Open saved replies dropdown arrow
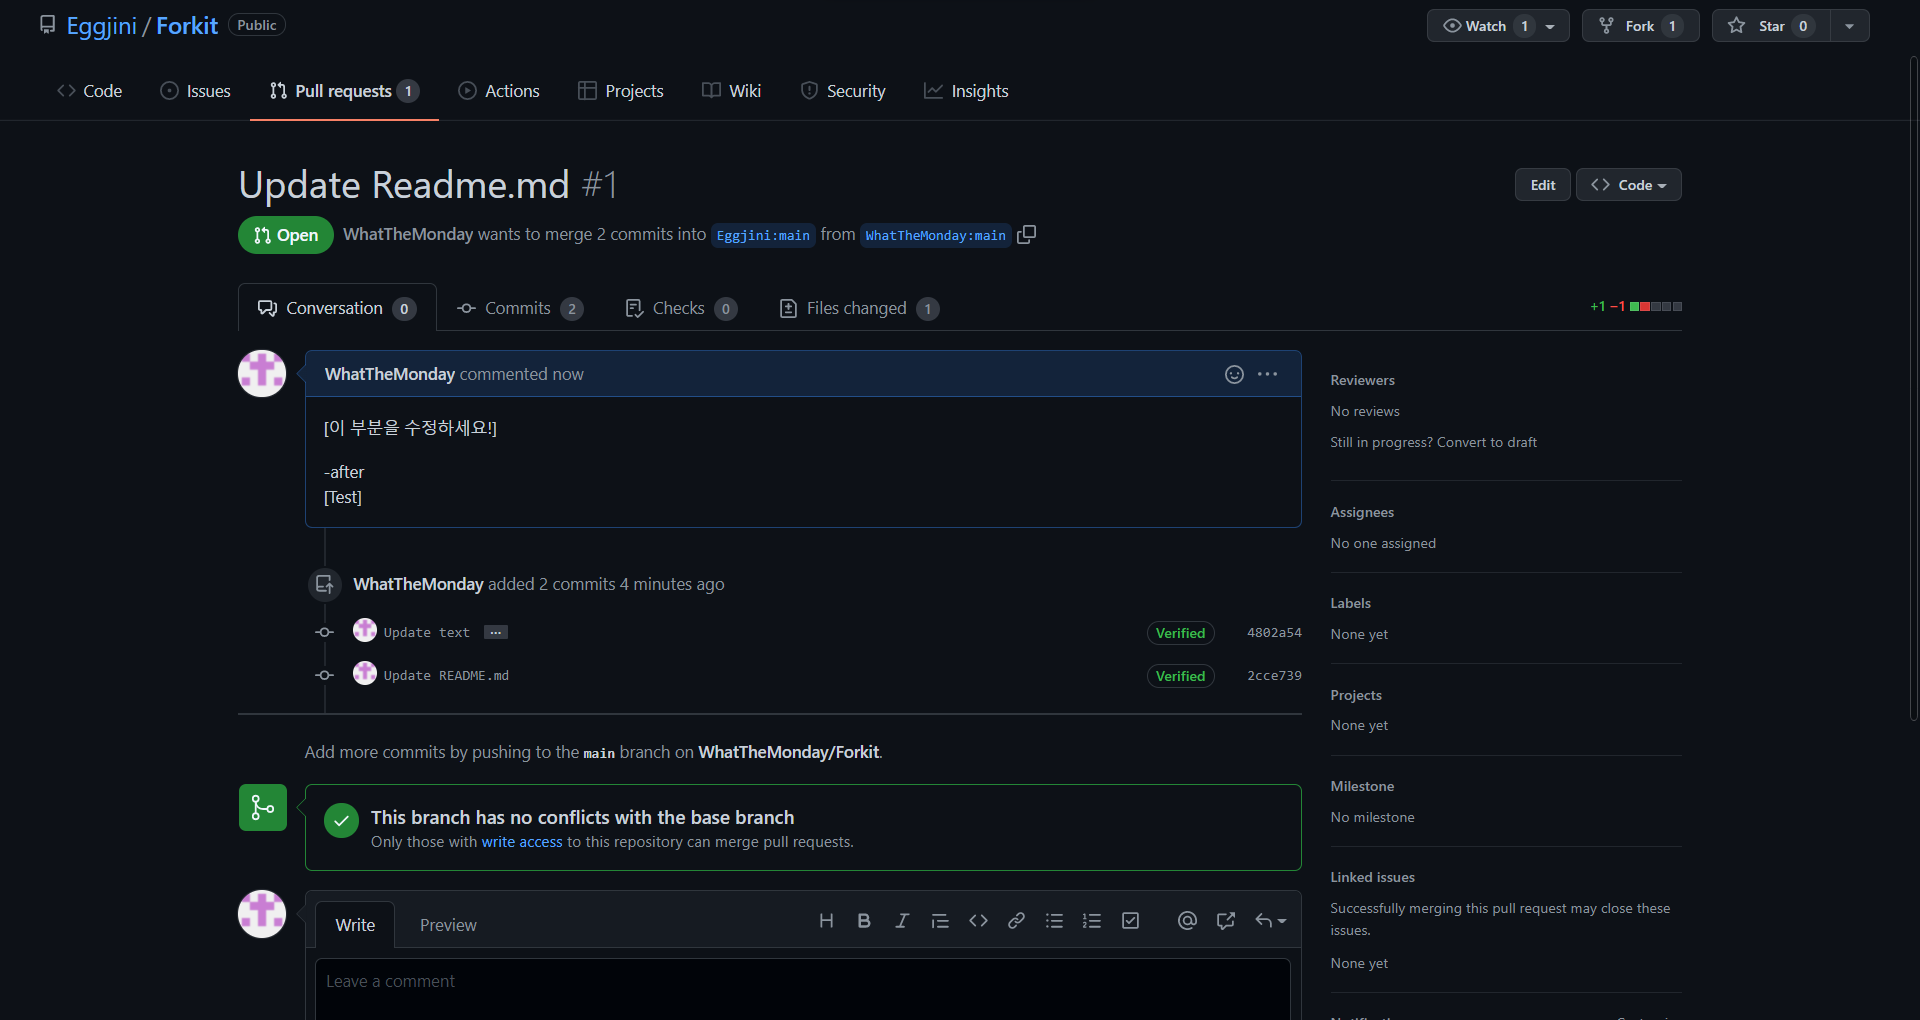1920x1020 pixels. point(1271,921)
